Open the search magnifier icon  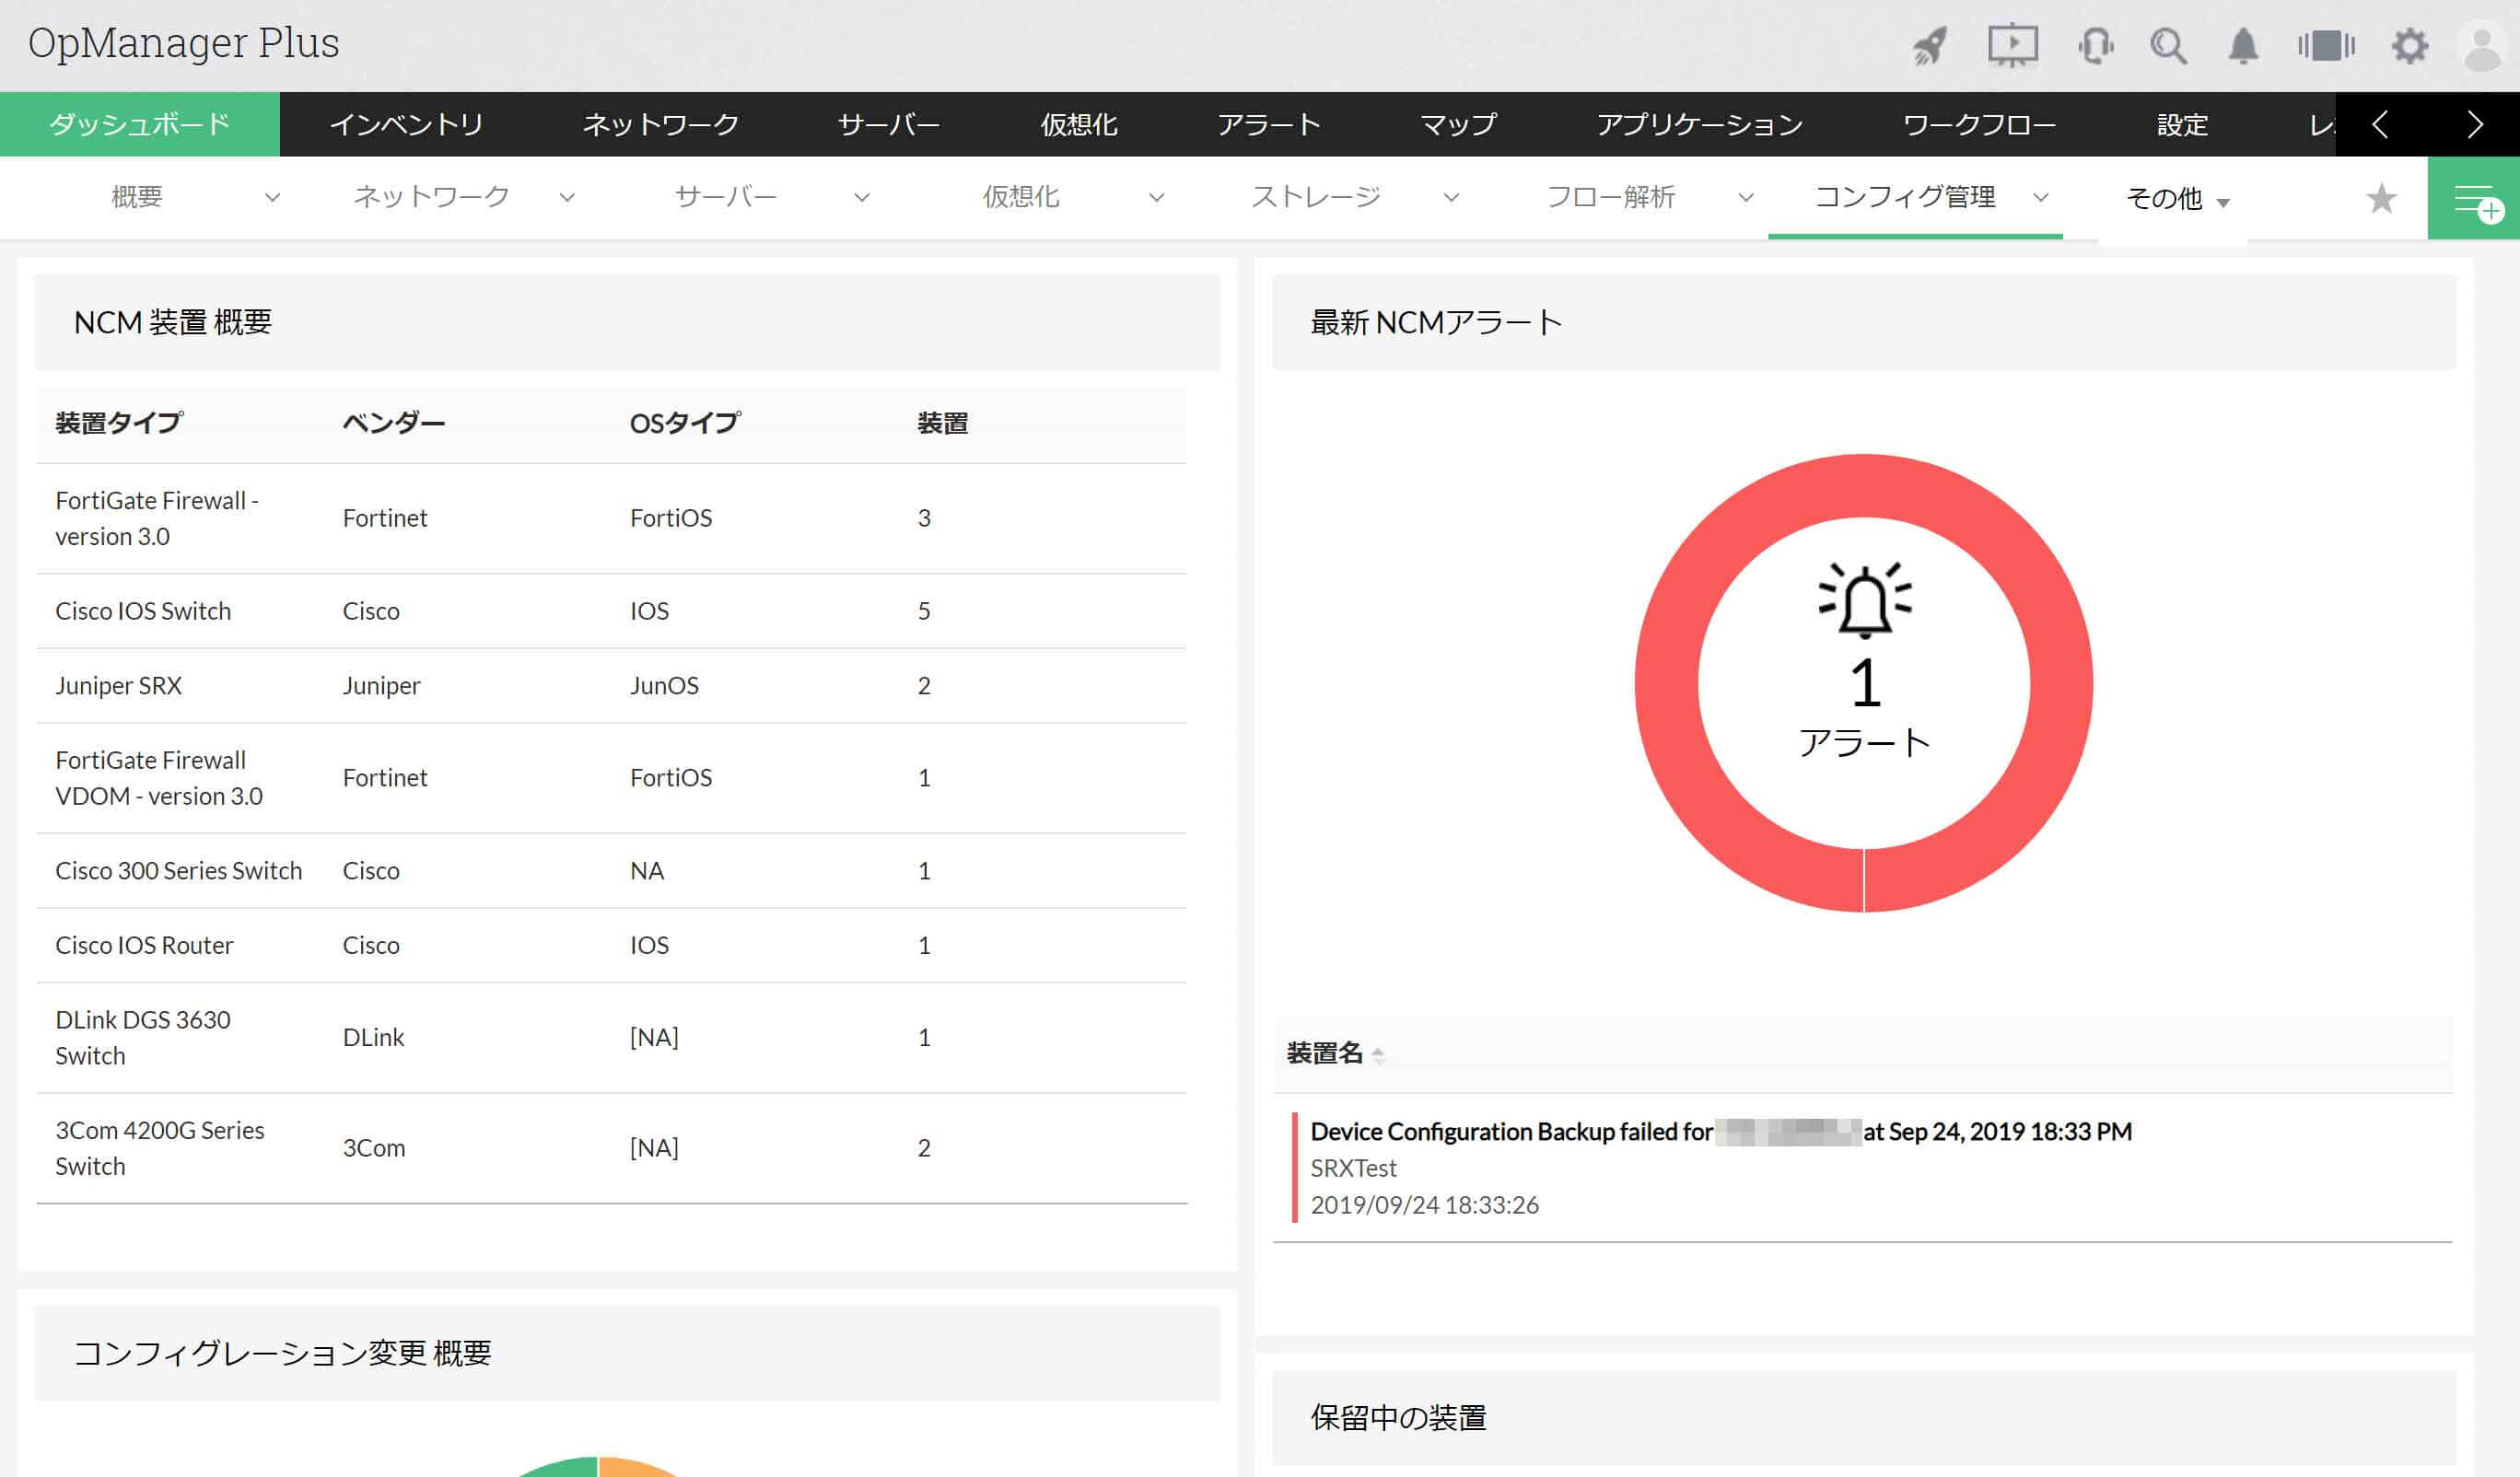tap(2167, 46)
